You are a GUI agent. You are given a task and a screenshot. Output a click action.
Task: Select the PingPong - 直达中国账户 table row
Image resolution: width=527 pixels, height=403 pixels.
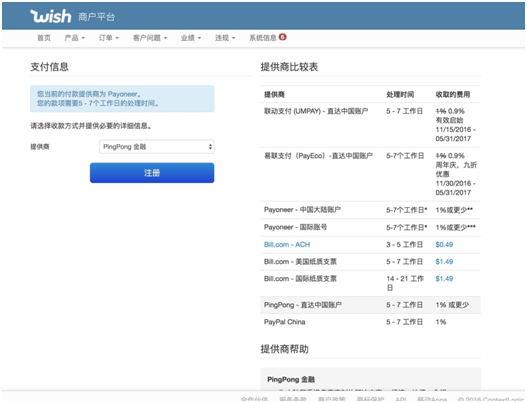coord(370,305)
